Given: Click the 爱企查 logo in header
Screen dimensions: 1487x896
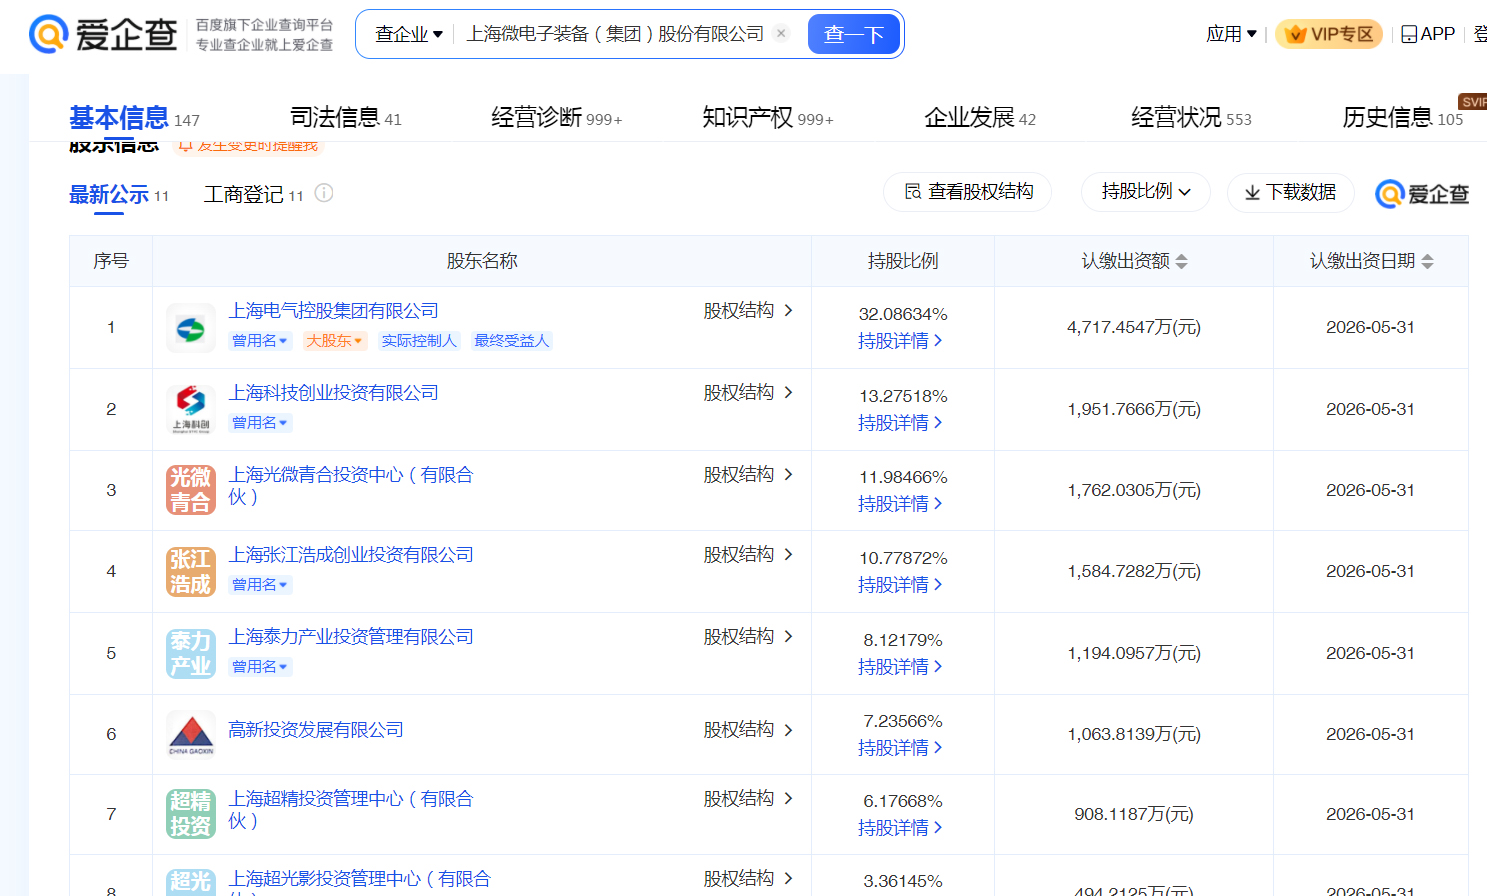Looking at the screenshot, I should point(103,34).
